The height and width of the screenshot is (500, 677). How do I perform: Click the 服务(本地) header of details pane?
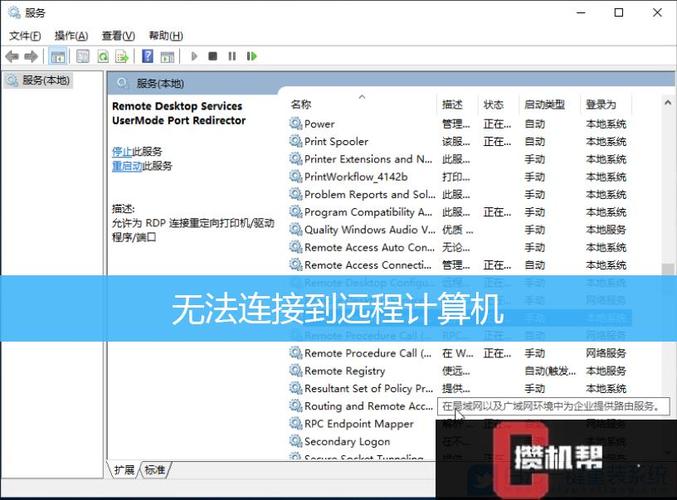click(160, 83)
